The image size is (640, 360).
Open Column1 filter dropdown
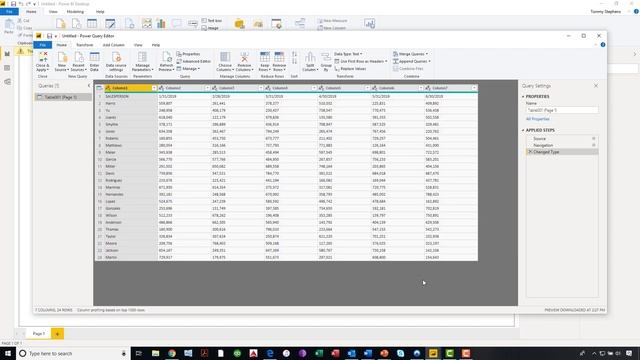pyautogui.click(x=154, y=88)
